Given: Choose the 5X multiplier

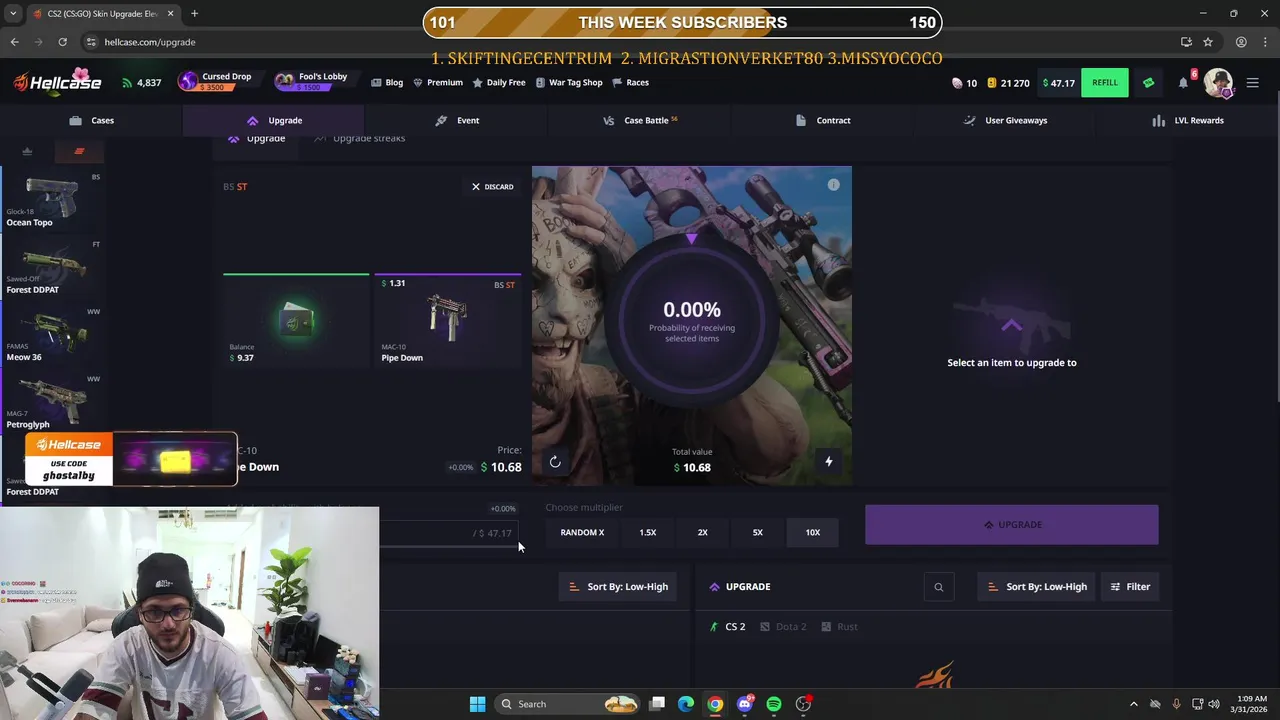Looking at the screenshot, I should click(758, 532).
